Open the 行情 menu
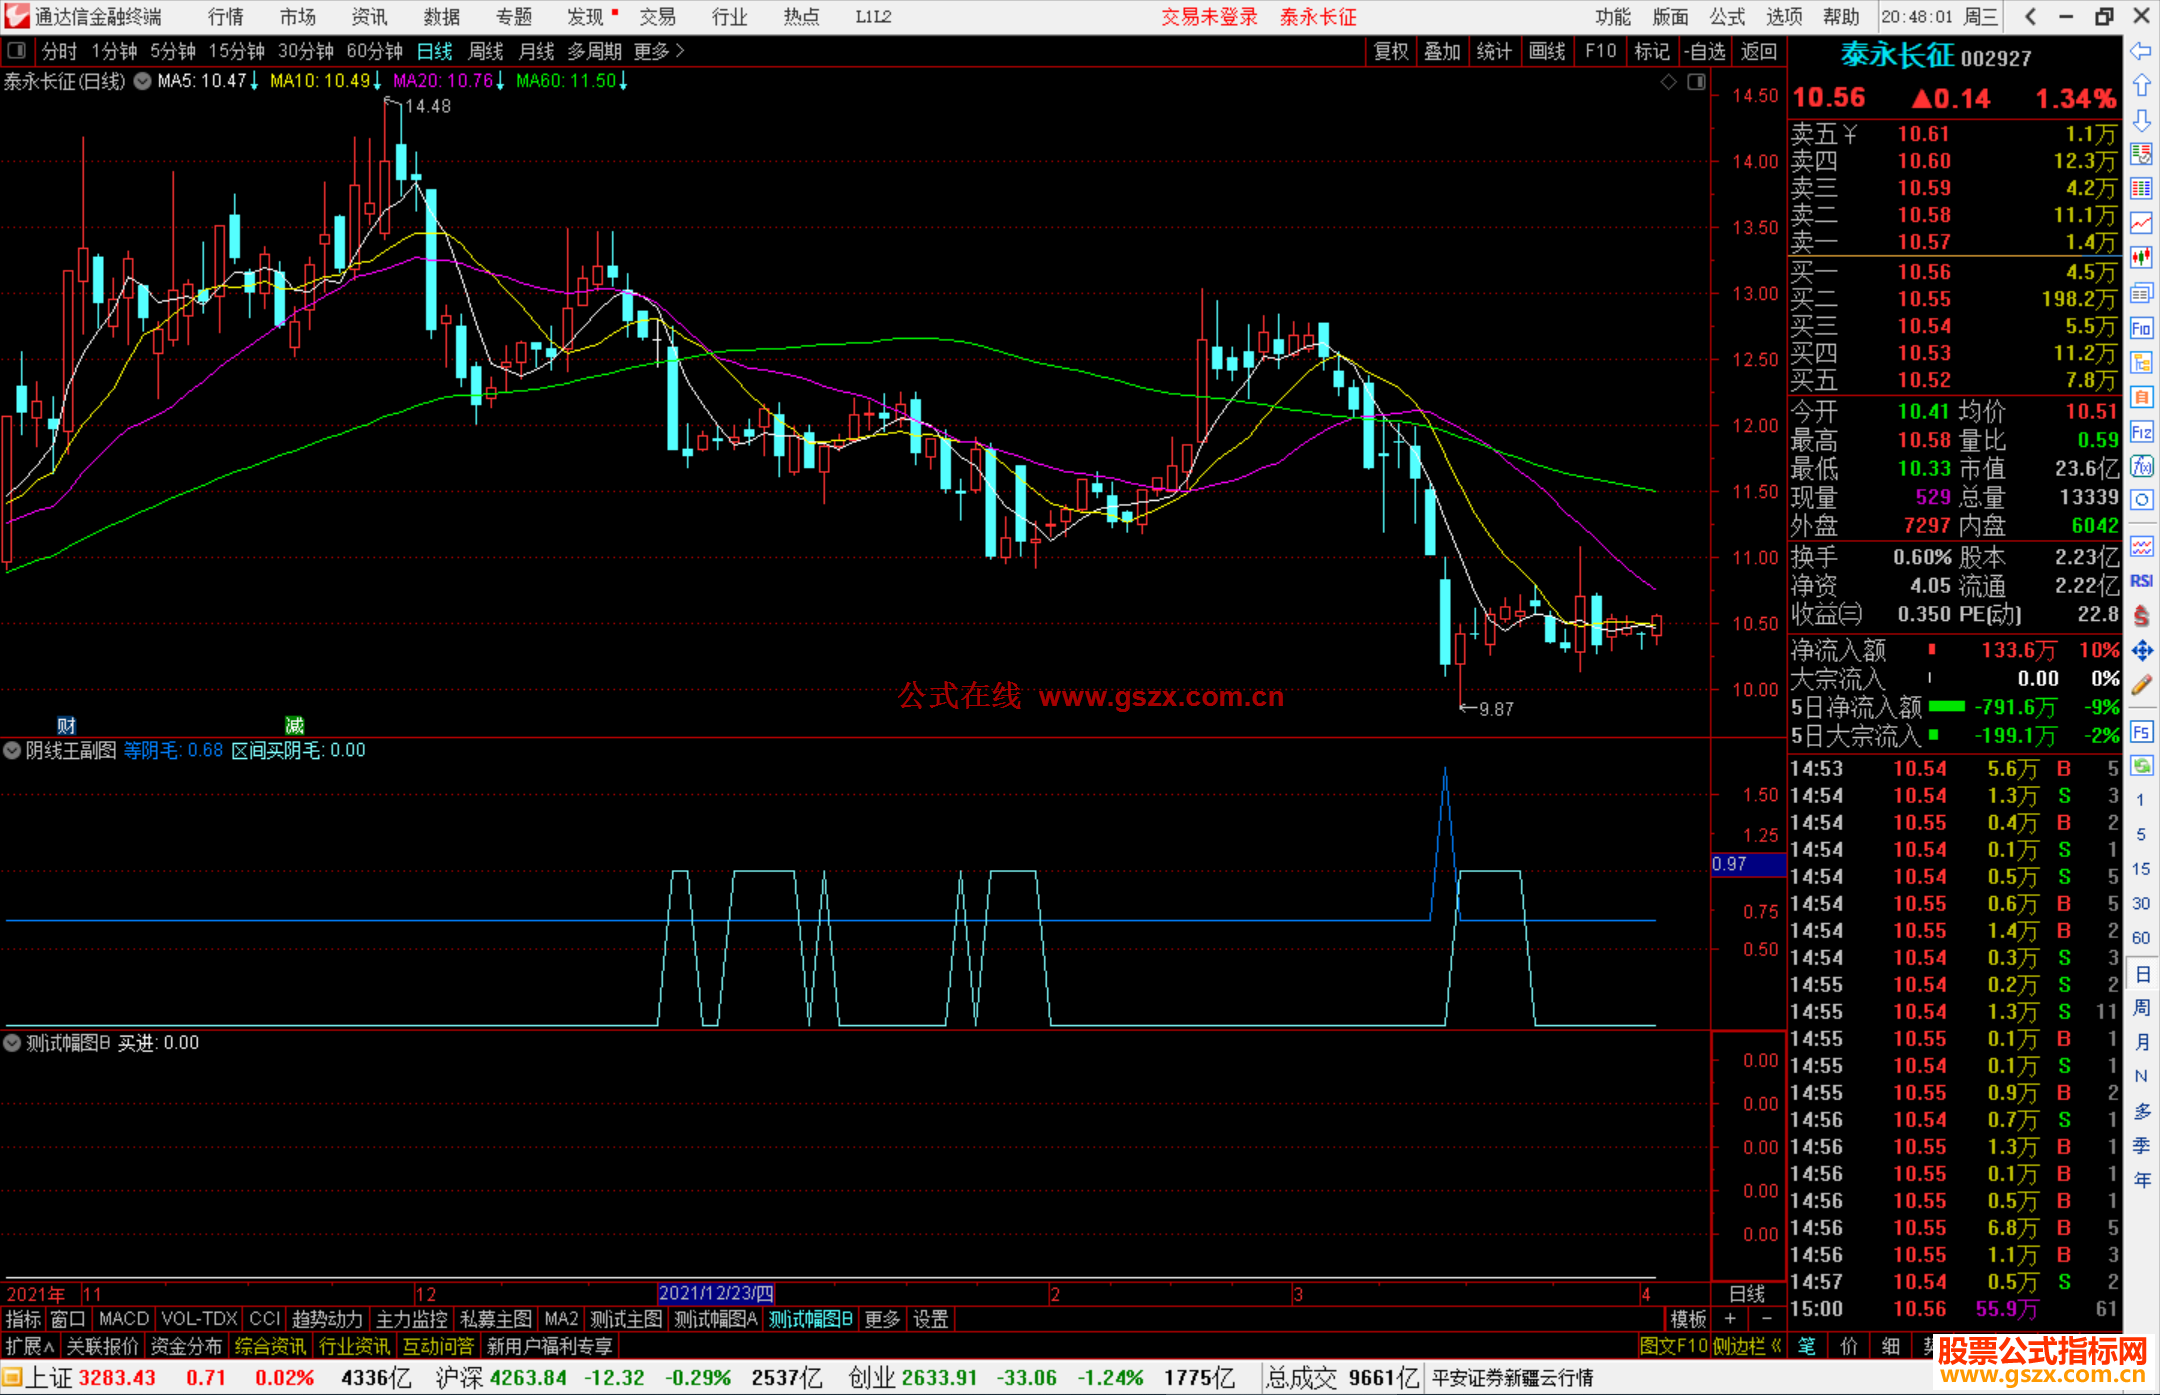Screen dimensions: 2160x1395 pyautogui.click(x=226, y=16)
